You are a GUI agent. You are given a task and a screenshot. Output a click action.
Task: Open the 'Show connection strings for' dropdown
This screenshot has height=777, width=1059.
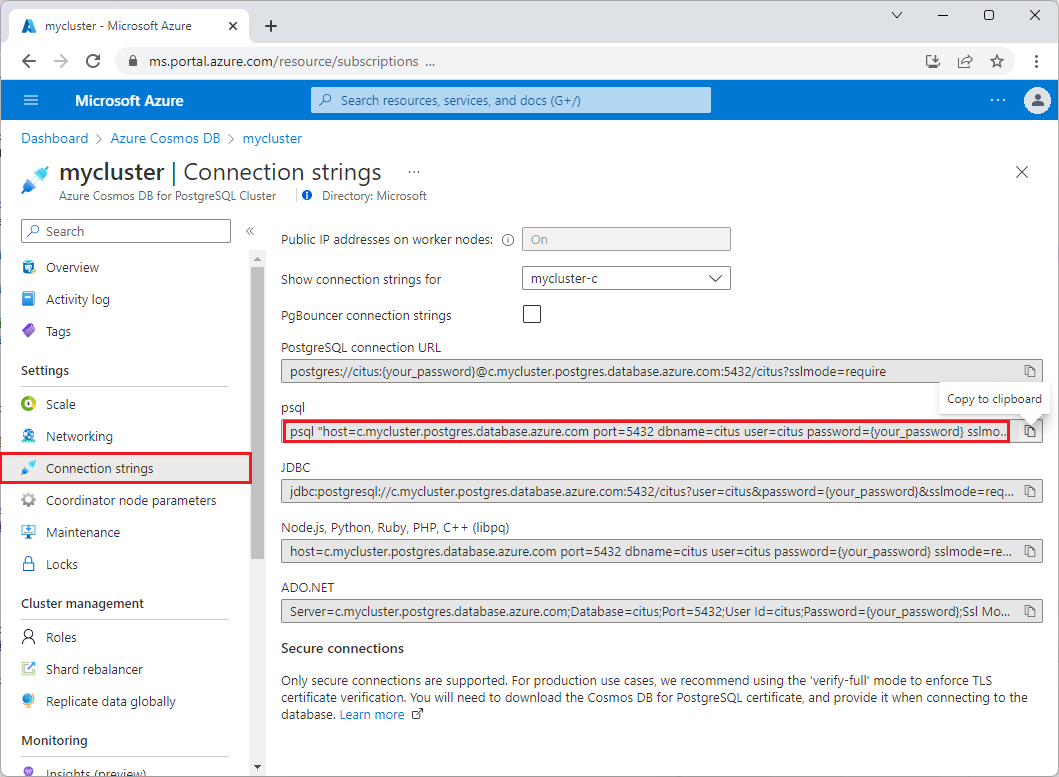coord(625,278)
